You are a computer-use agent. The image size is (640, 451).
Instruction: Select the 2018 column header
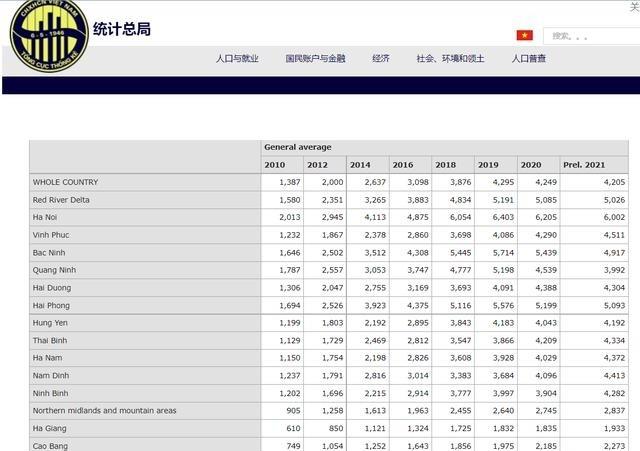click(x=453, y=165)
